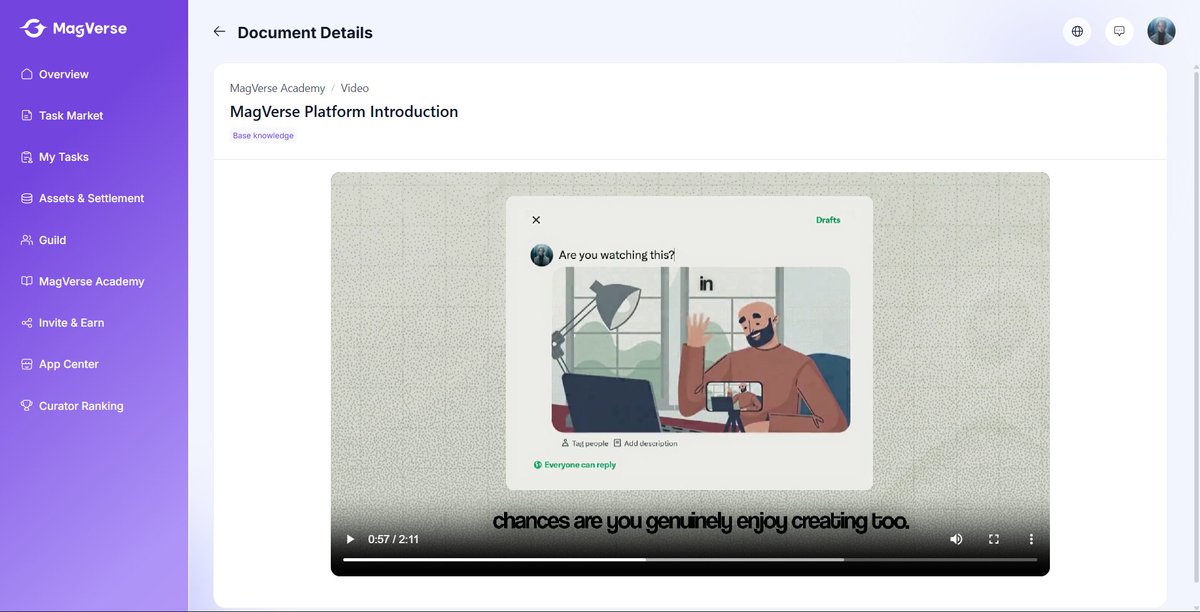This screenshot has width=1200, height=612.
Task: Click the Guild people icon
Action: pos(27,240)
